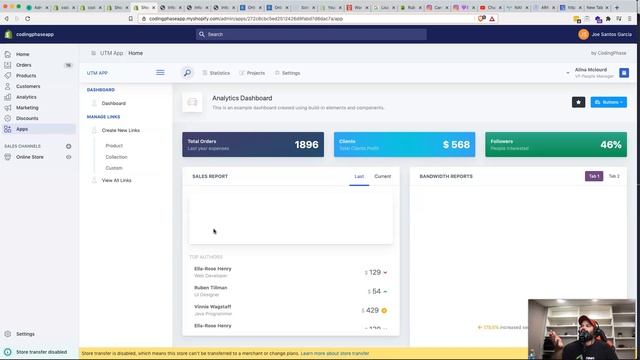Viewport: 640px width, 360px height.
Task: Select Custom submenu link
Action: tap(114, 168)
